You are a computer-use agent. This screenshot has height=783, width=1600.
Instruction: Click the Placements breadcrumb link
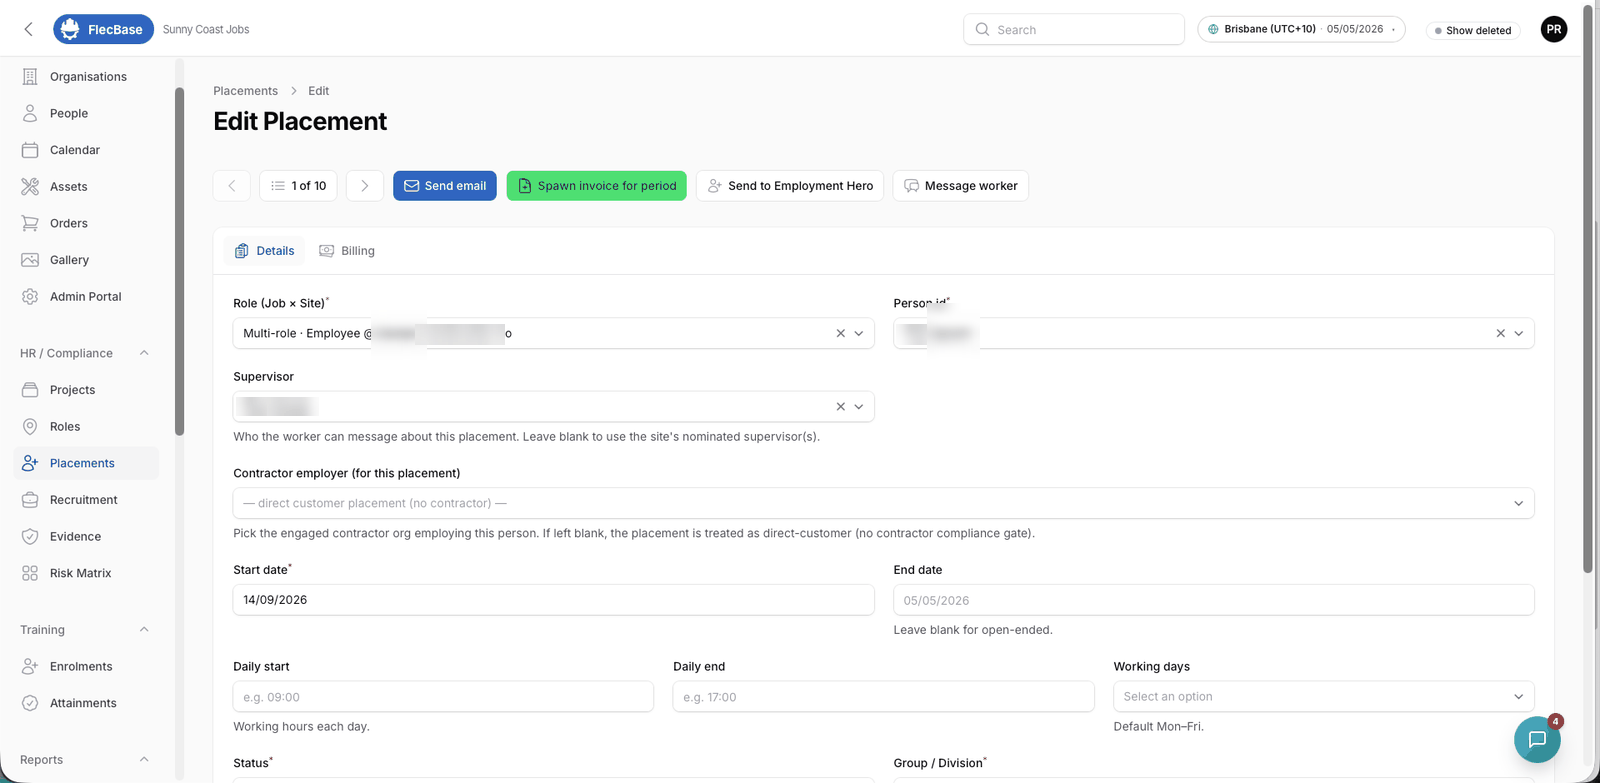(245, 91)
